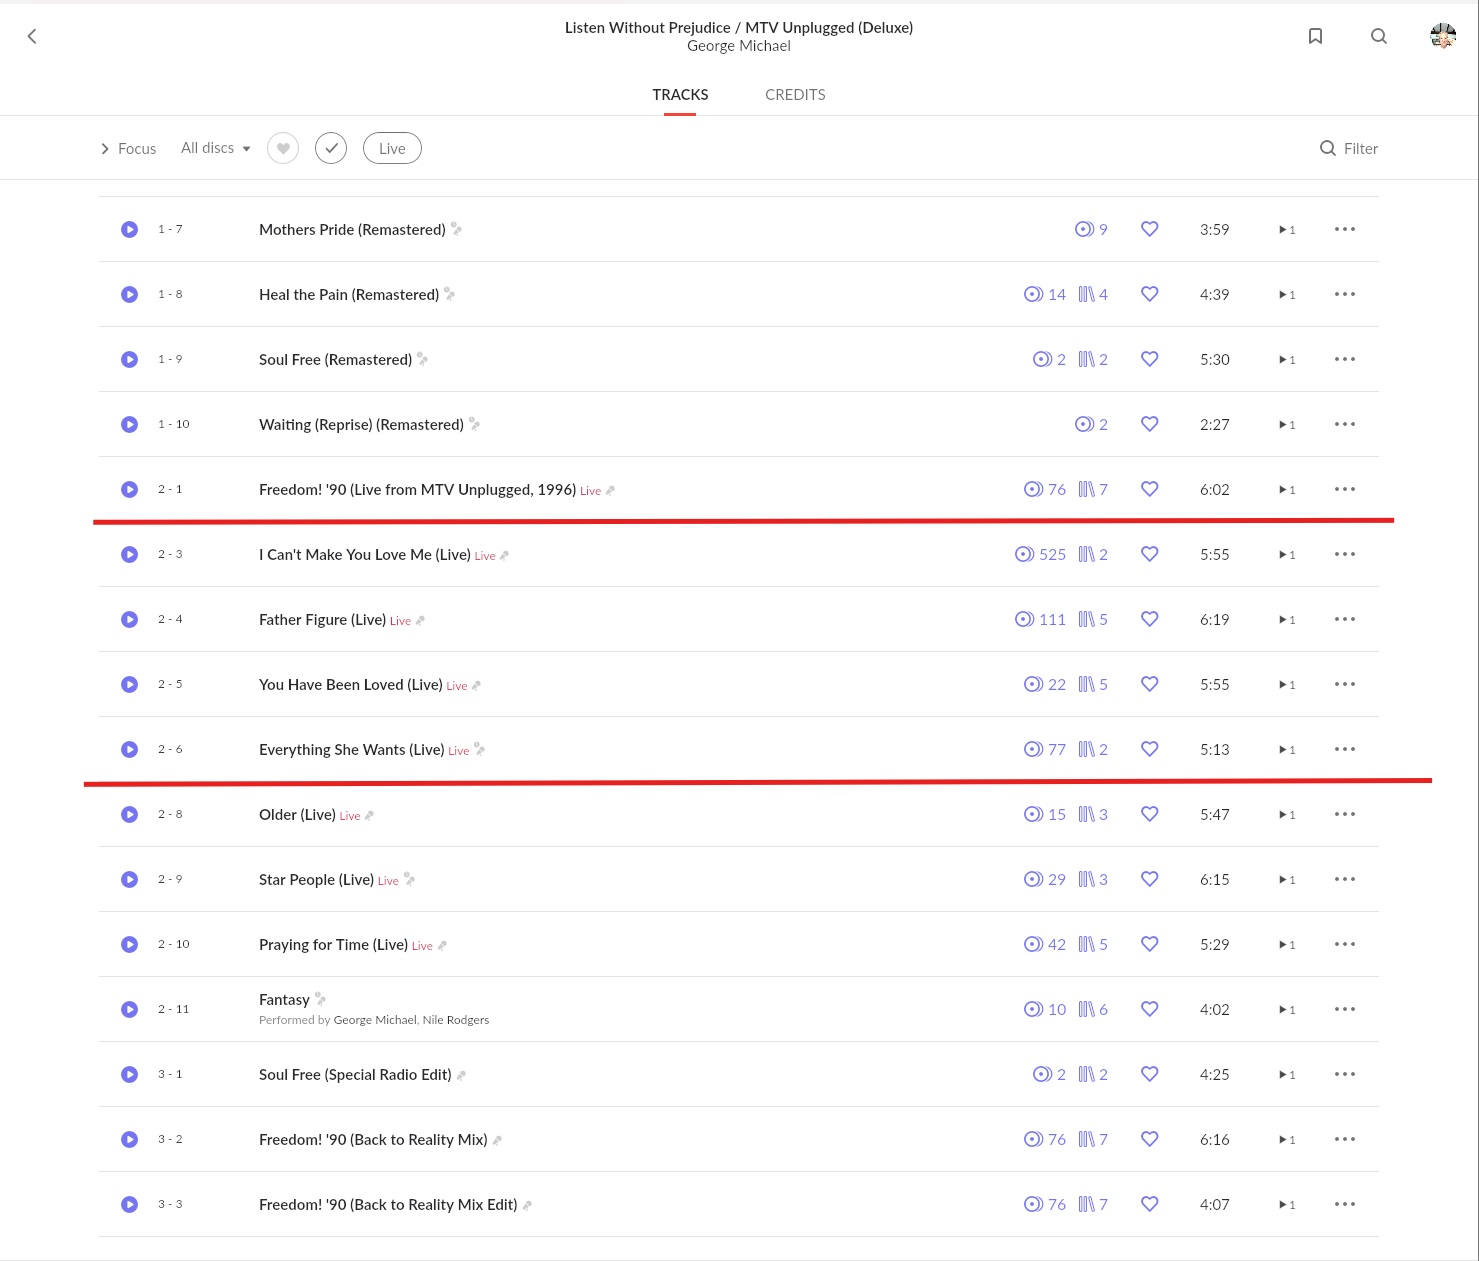Select the TRACKS tab
The height and width of the screenshot is (1261, 1479).
click(x=680, y=95)
